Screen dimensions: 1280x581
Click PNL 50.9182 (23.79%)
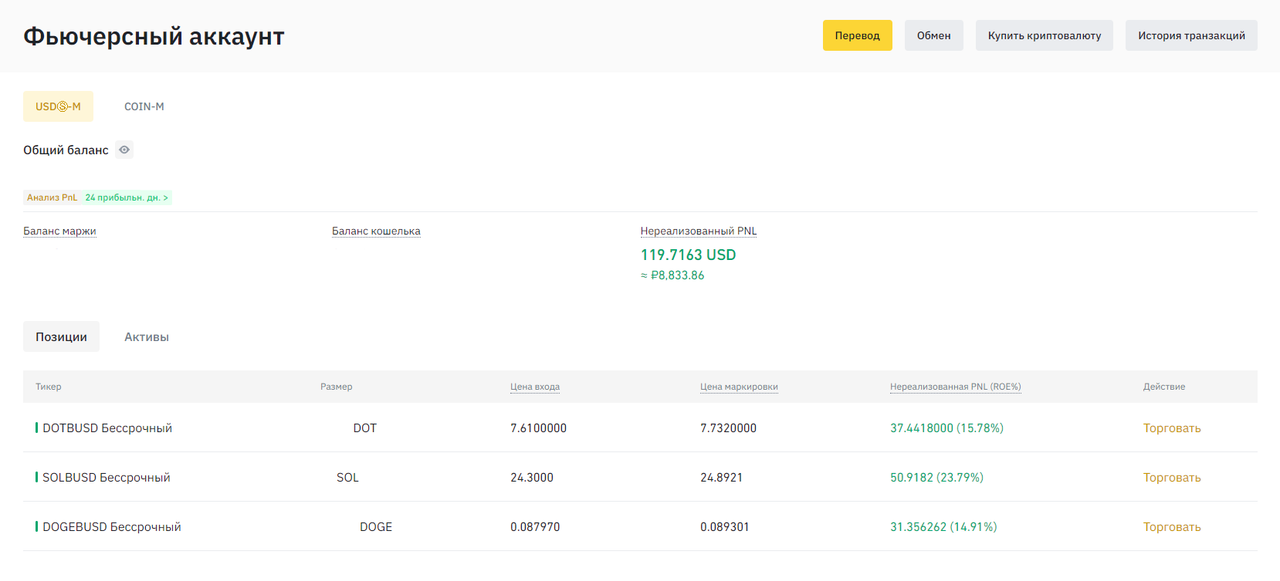click(x=937, y=478)
